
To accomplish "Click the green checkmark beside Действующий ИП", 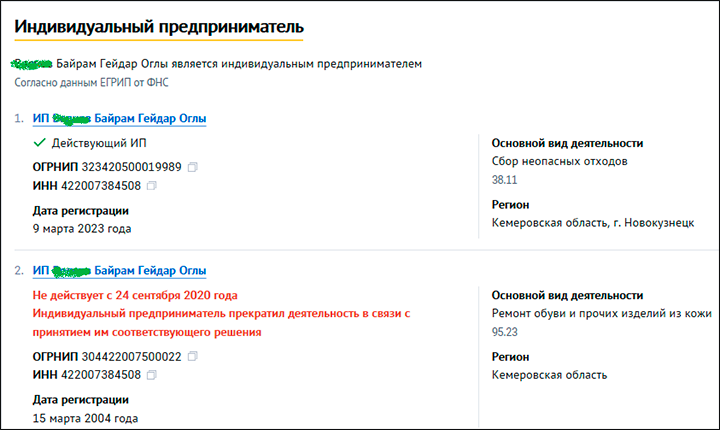I will coord(39,144).
